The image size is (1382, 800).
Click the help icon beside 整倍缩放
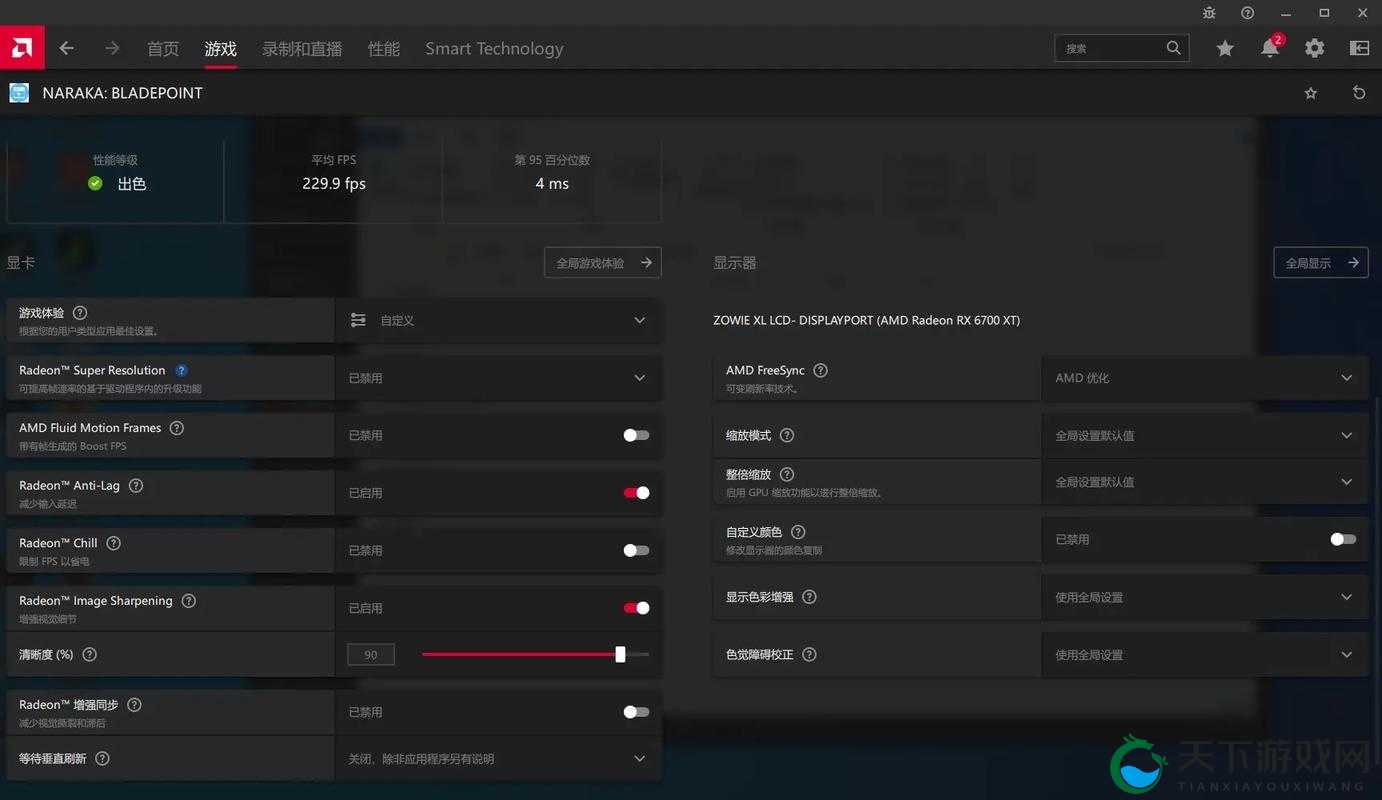787,475
